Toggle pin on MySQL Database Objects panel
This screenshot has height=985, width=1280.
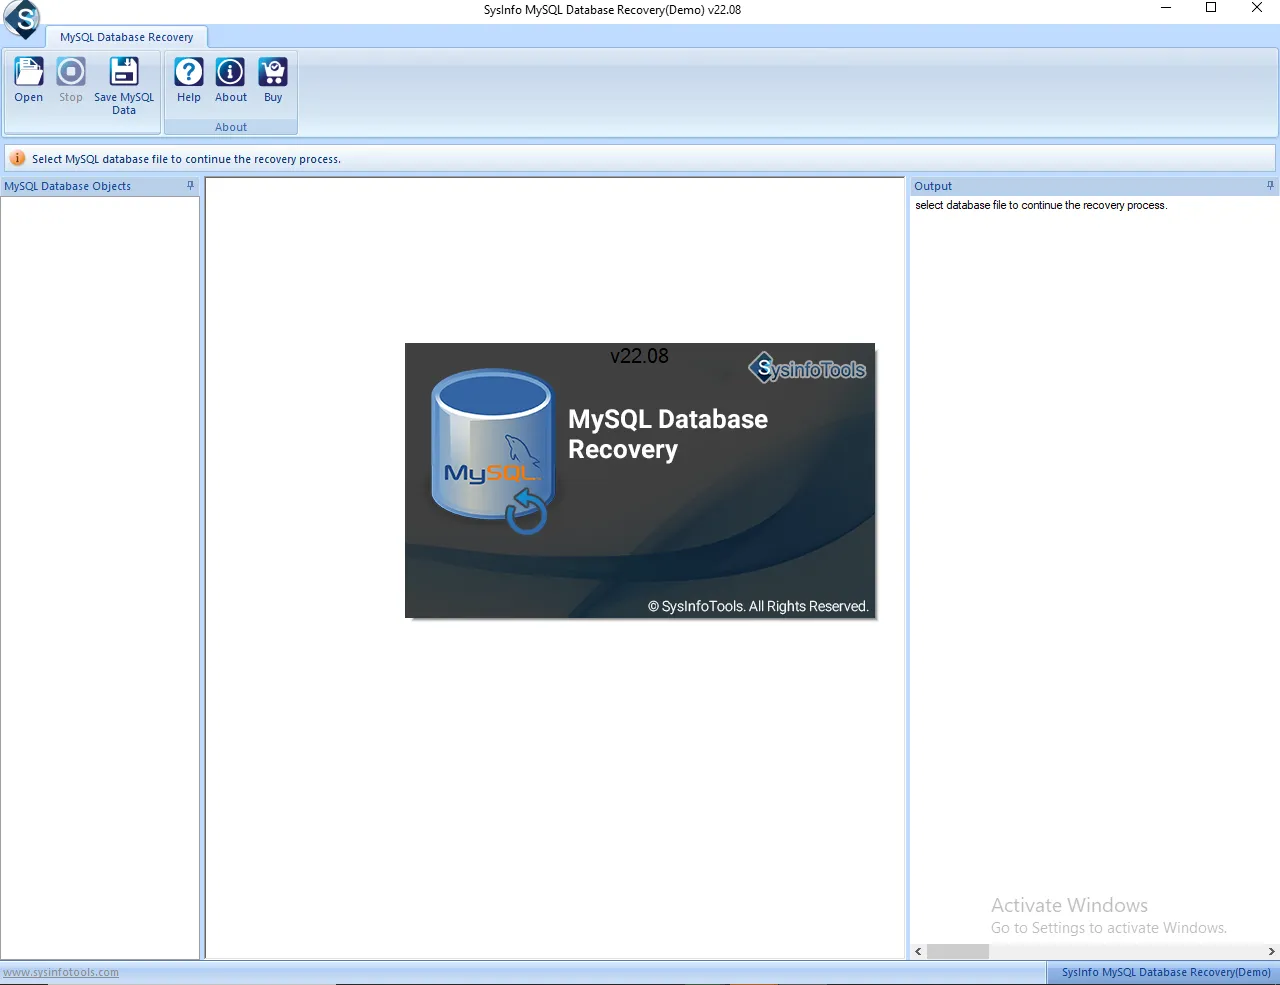[191, 186]
